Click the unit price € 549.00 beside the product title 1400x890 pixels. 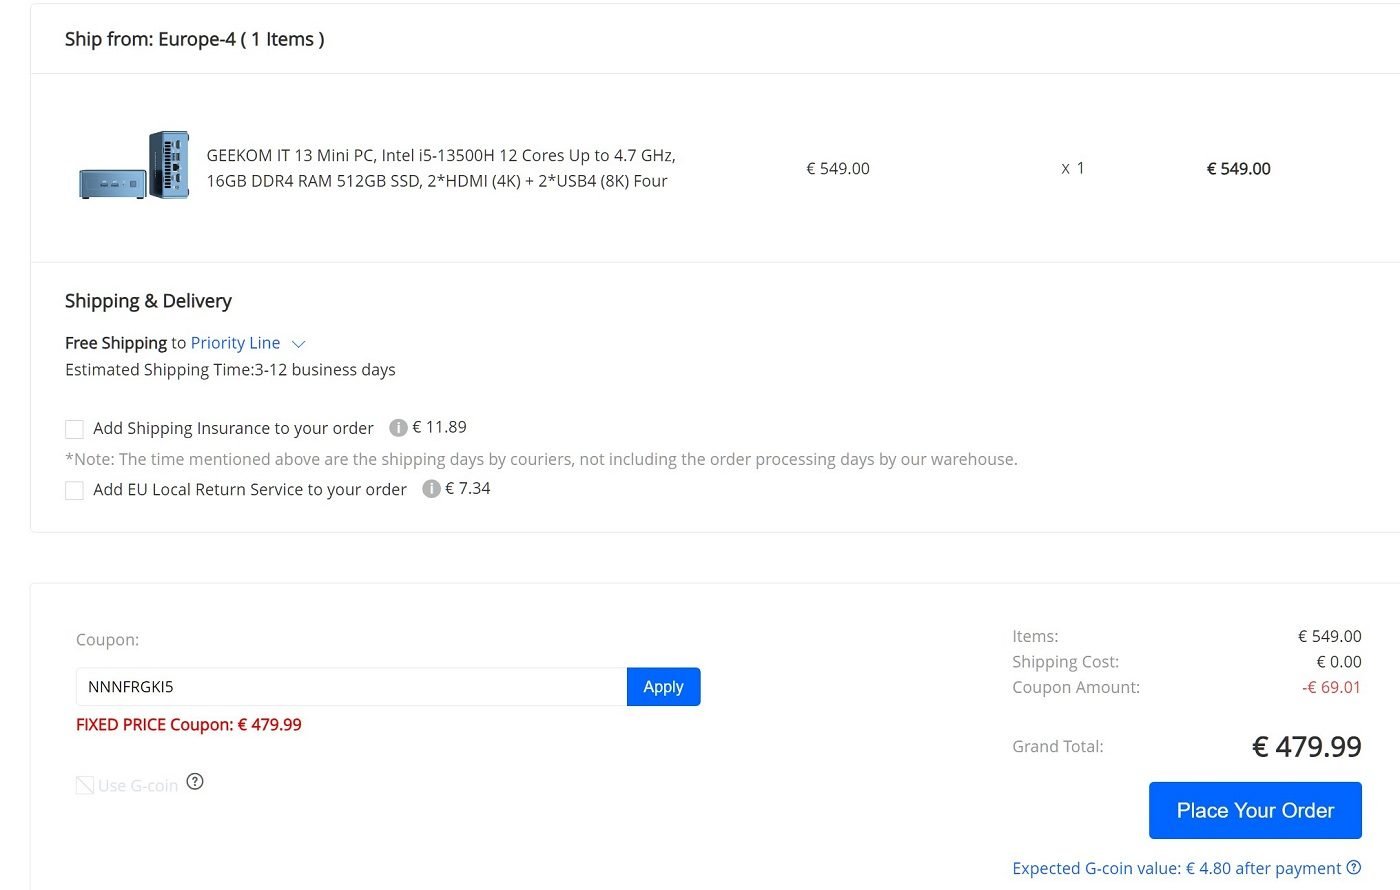pyautogui.click(x=838, y=169)
